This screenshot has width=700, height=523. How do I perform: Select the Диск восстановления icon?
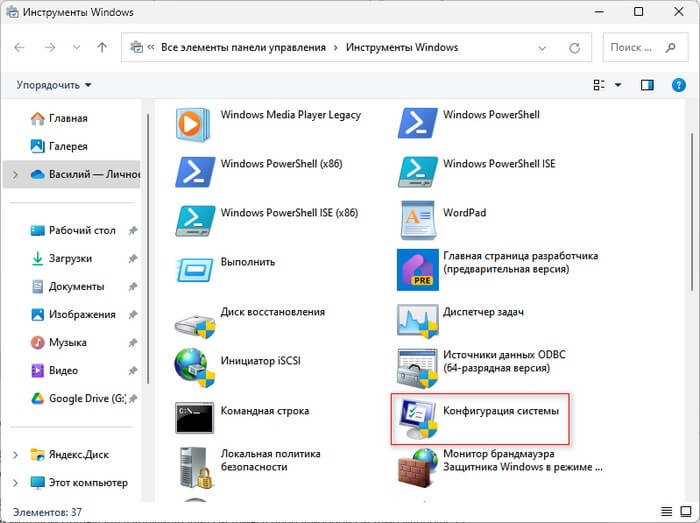click(x=195, y=326)
